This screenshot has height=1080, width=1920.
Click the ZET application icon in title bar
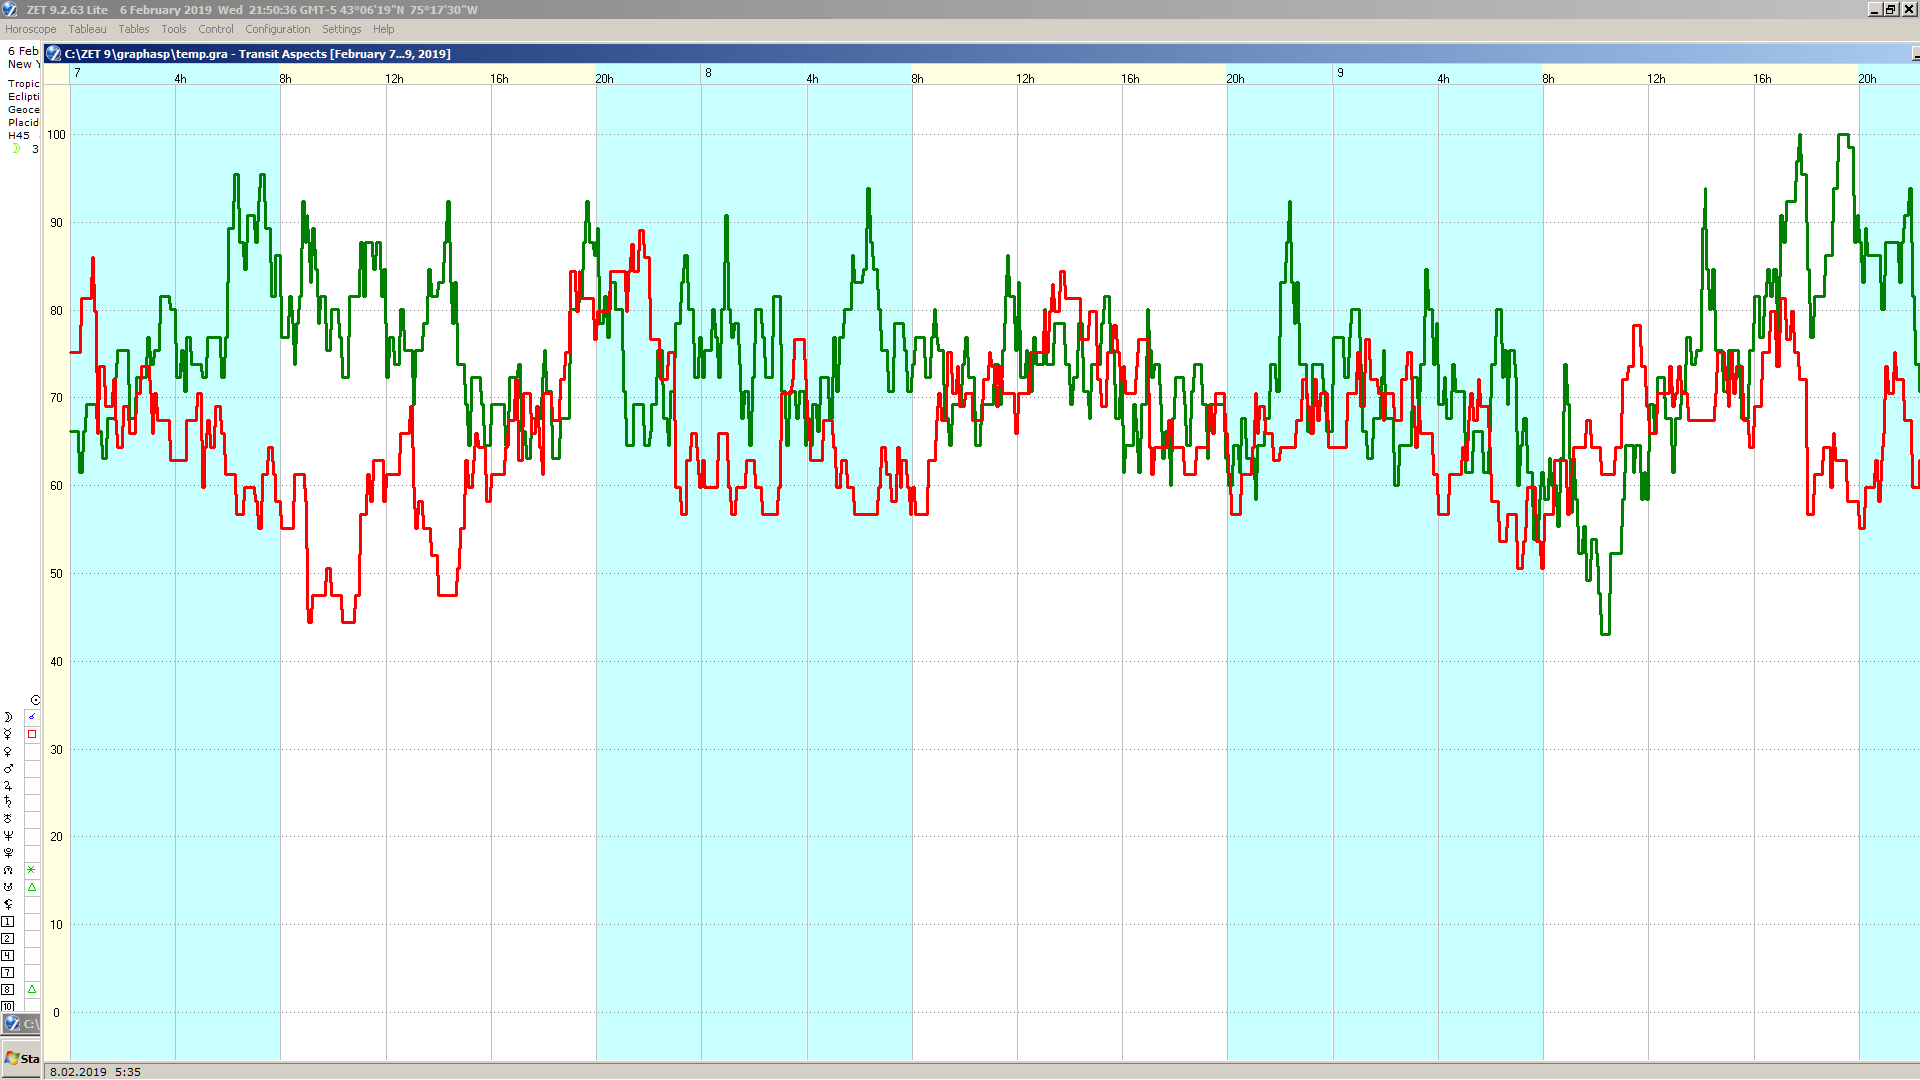click(10, 9)
